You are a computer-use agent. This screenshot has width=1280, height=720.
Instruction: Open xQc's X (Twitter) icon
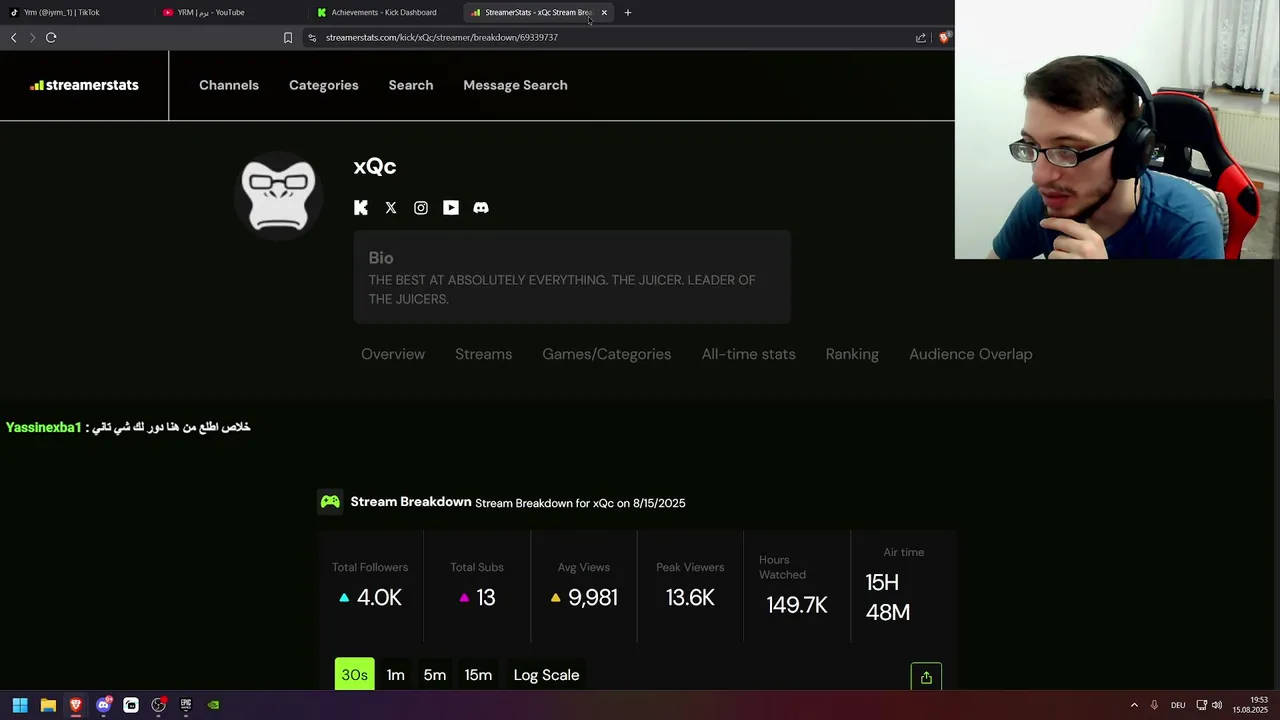pos(391,208)
